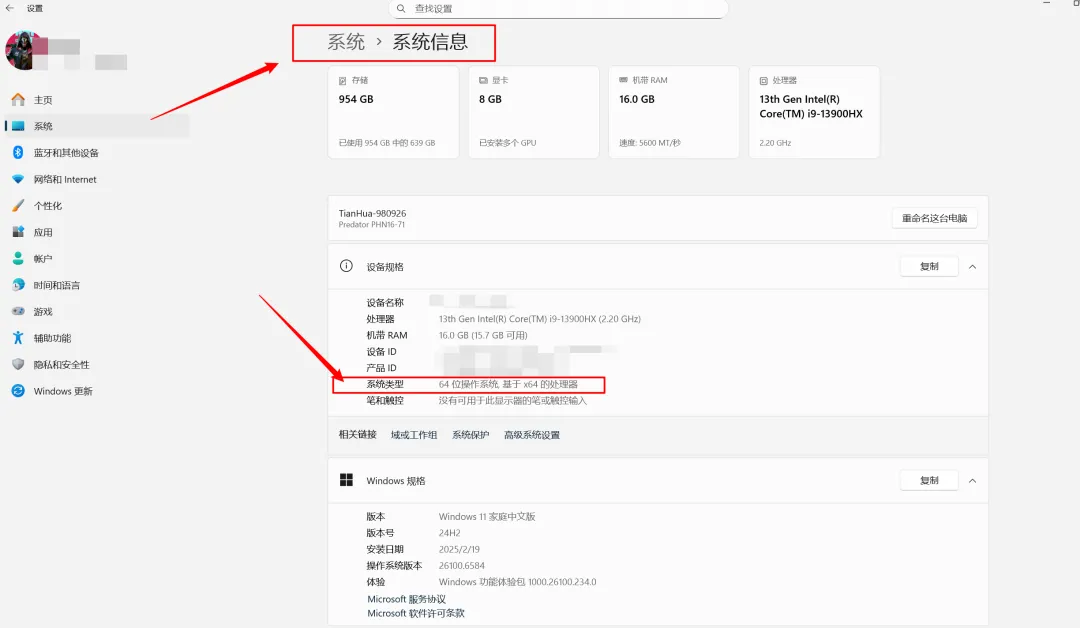Collapse the Windows specifications section
Viewport: 1080px width, 628px height.
[973, 481]
